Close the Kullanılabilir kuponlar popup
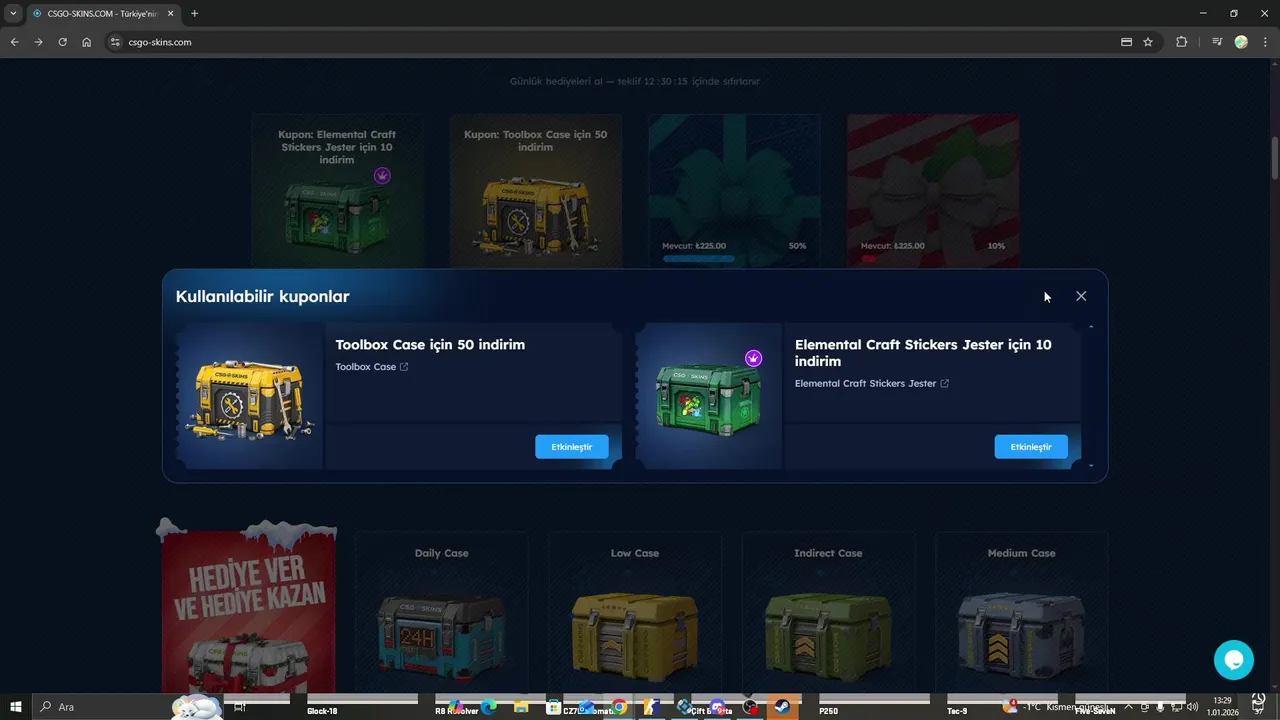This screenshot has width=1280, height=720. [1081, 296]
